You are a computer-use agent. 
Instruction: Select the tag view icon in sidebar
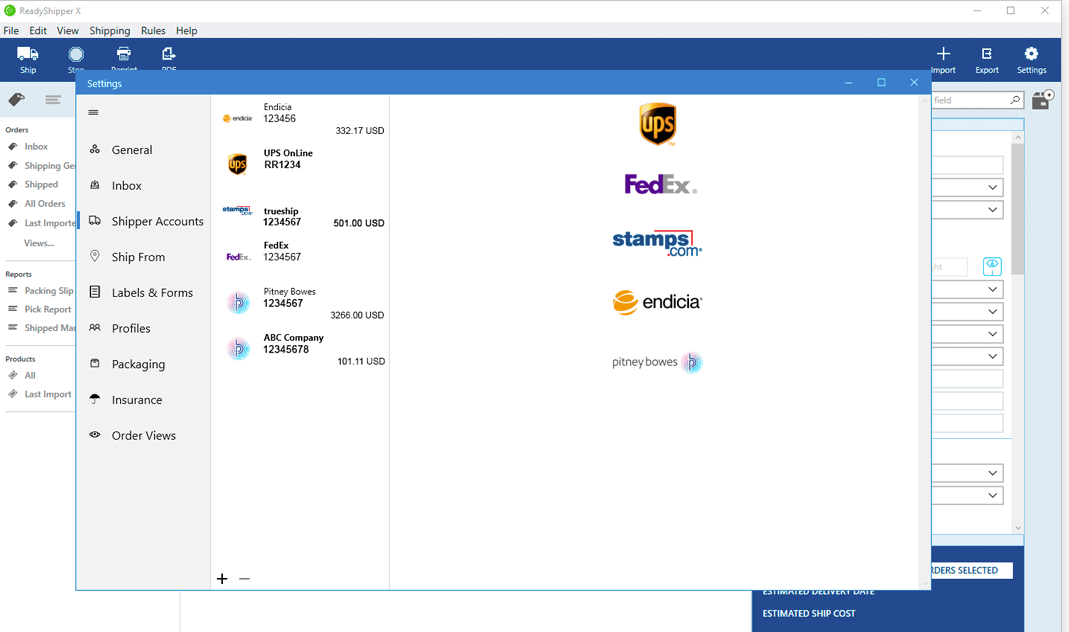17,100
